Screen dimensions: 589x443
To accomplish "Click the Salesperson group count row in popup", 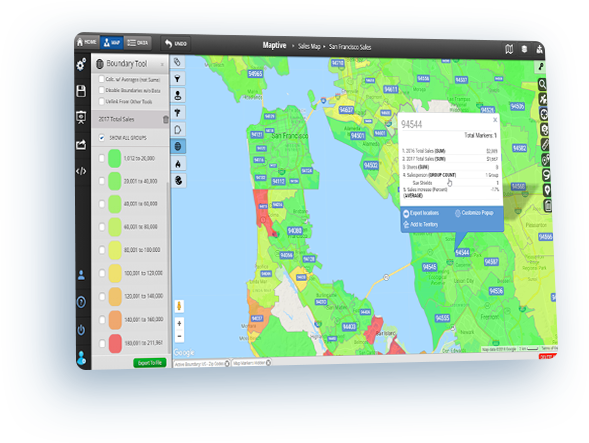I will point(450,175).
